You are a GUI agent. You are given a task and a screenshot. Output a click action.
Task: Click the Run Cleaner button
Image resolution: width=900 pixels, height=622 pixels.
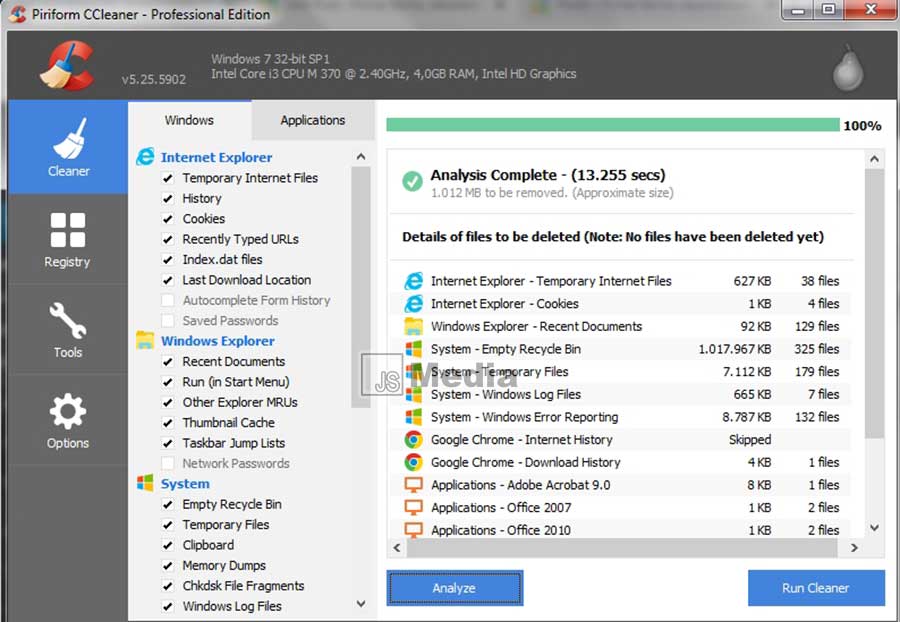click(815, 588)
